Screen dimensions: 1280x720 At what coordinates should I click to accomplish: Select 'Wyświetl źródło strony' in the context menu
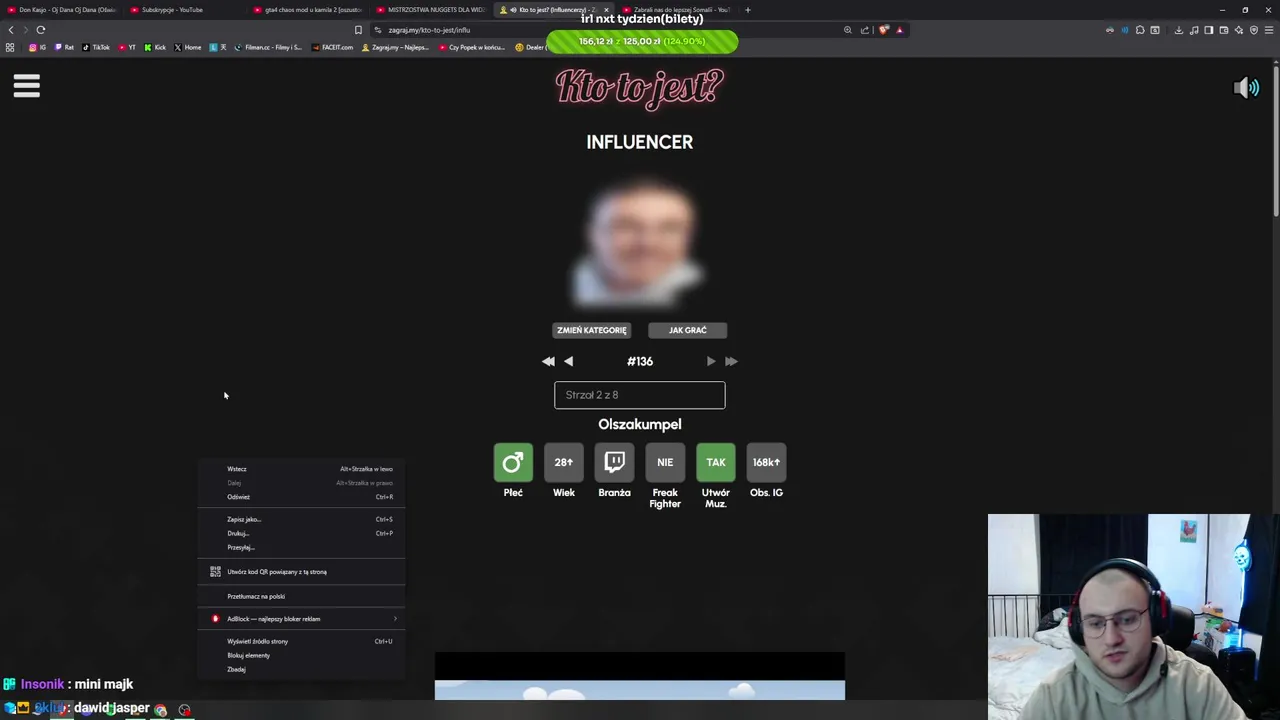click(301, 642)
